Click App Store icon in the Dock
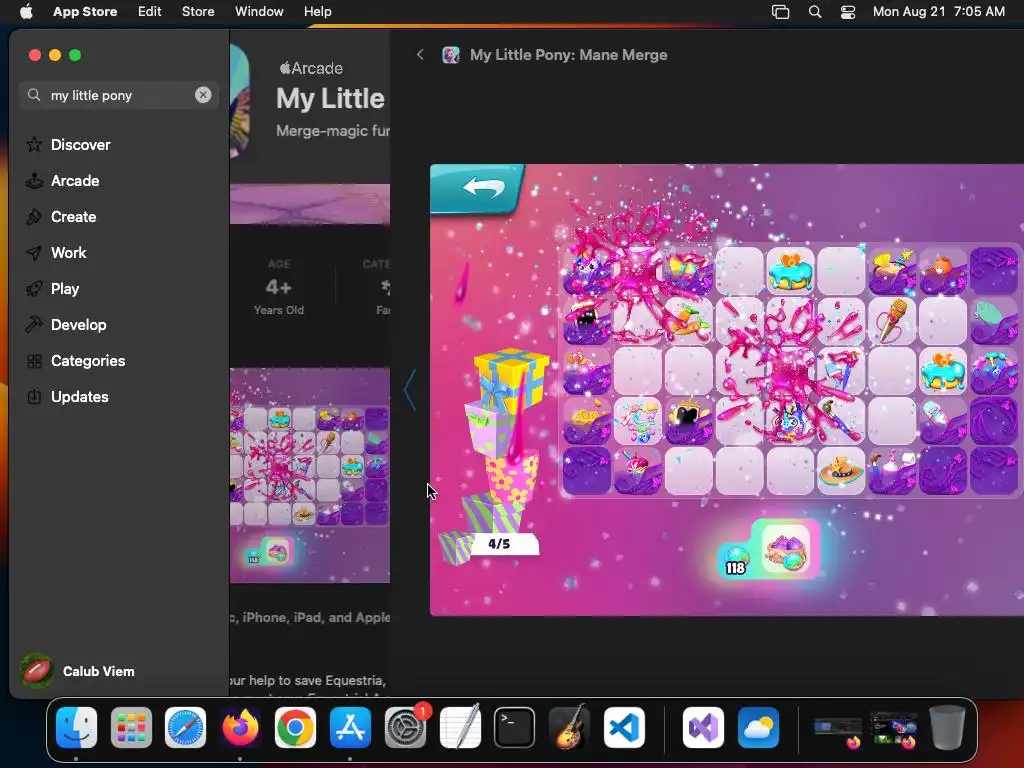This screenshot has height=768, width=1024. click(x=350, y=727)
